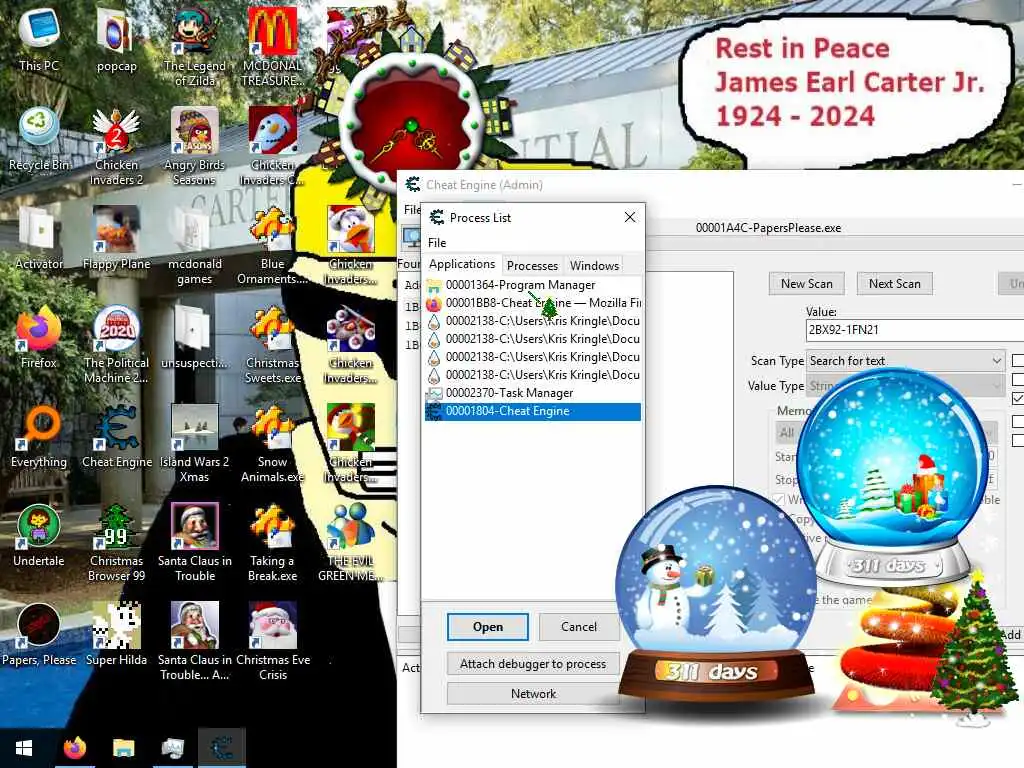1024x768 pixels.
Task: Open the Recycle Bin icon
Action: coord(39,138)
